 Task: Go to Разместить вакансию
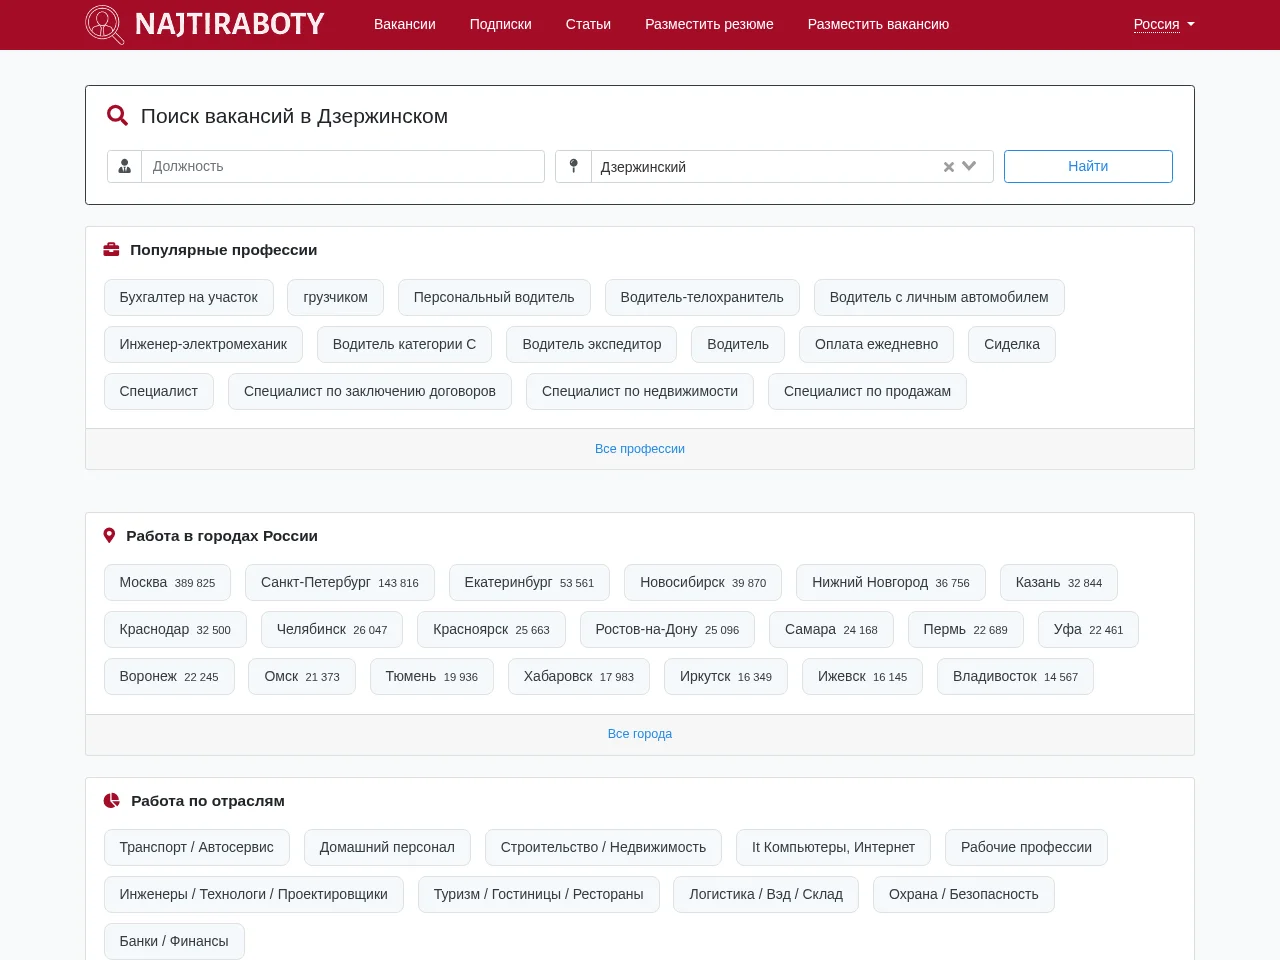(878, 24)
